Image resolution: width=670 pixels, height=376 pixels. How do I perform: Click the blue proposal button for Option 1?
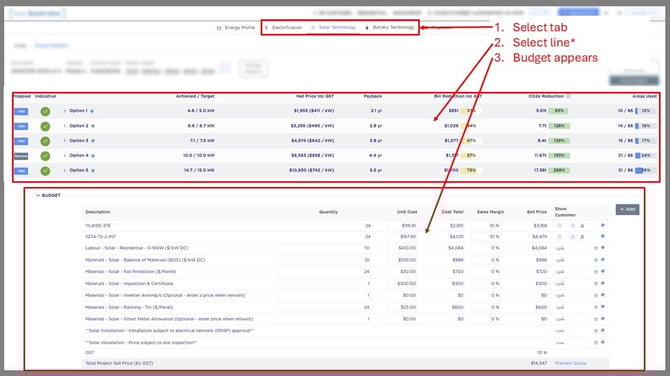[21, 111]
